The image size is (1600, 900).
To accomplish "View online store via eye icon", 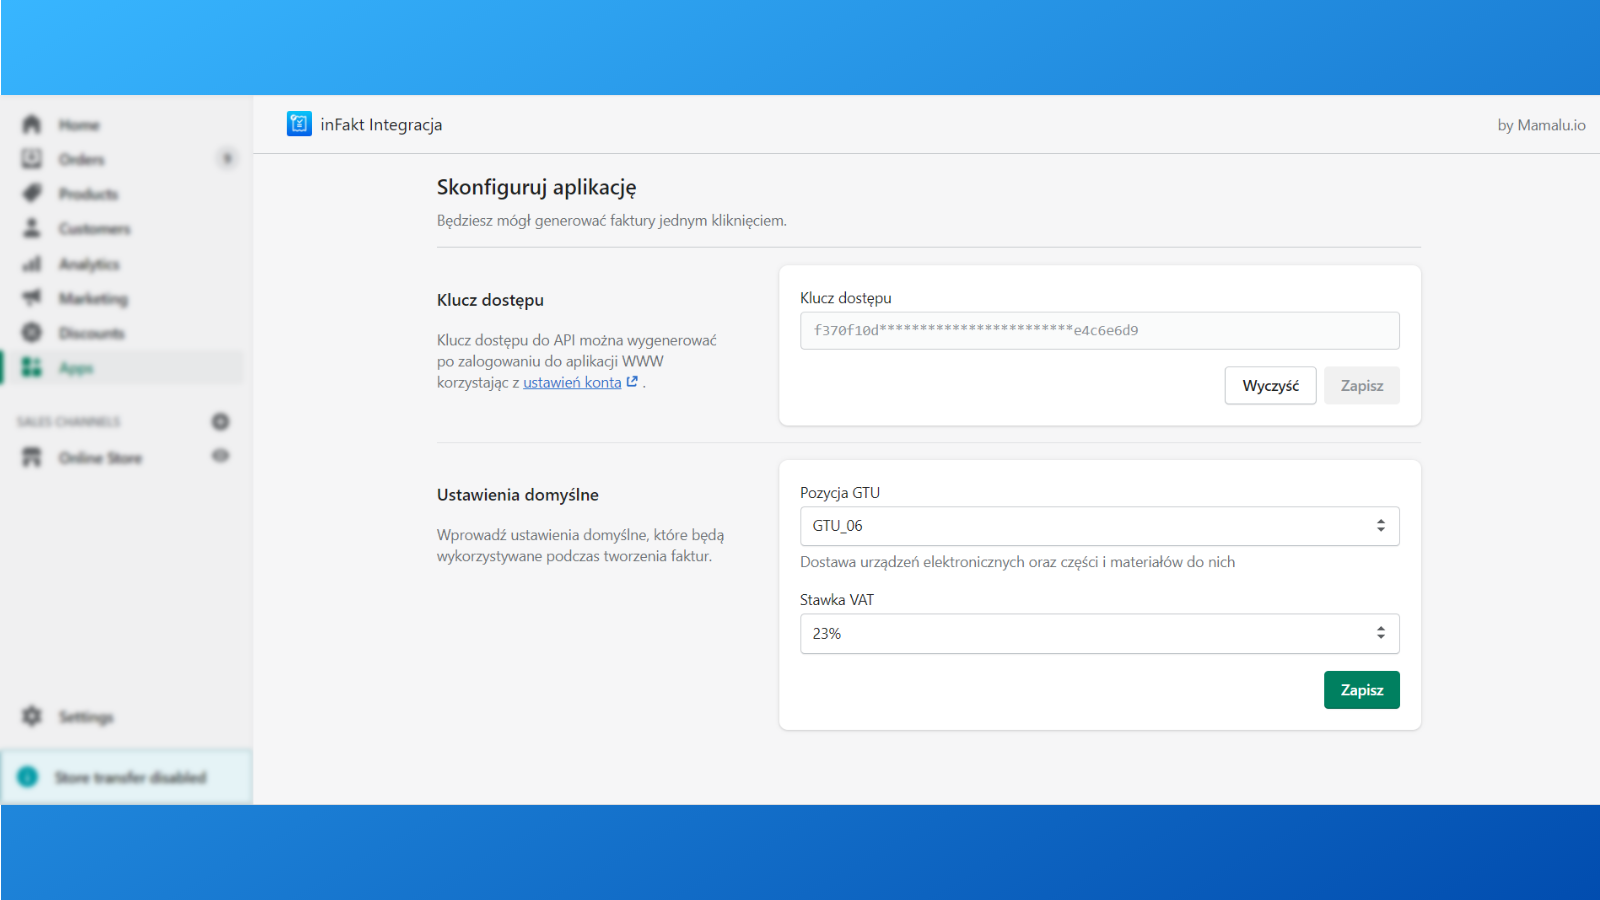I will 220,456.
